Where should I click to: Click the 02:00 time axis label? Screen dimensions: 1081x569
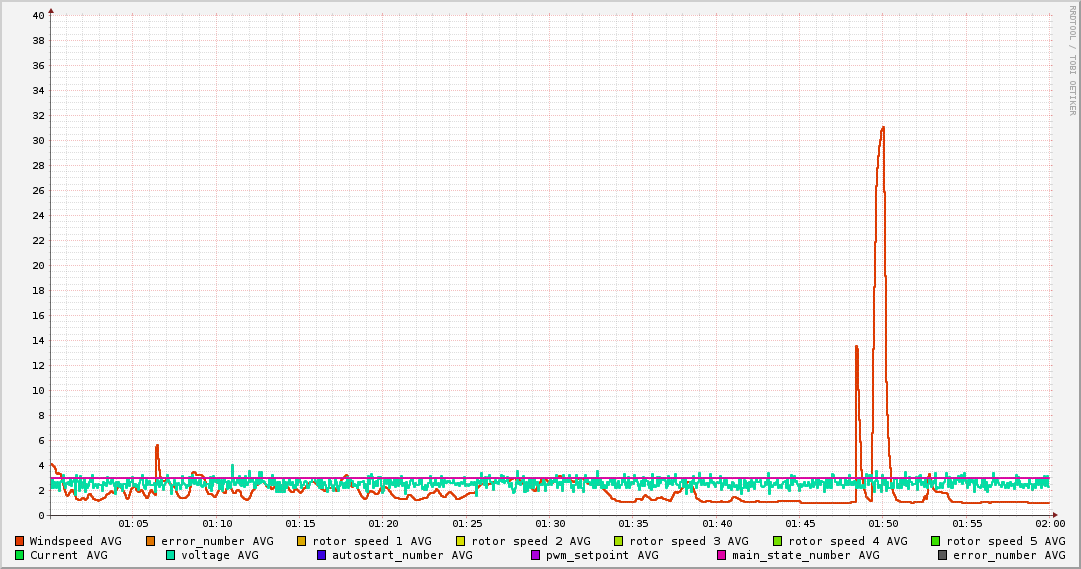click(1049, 523)
